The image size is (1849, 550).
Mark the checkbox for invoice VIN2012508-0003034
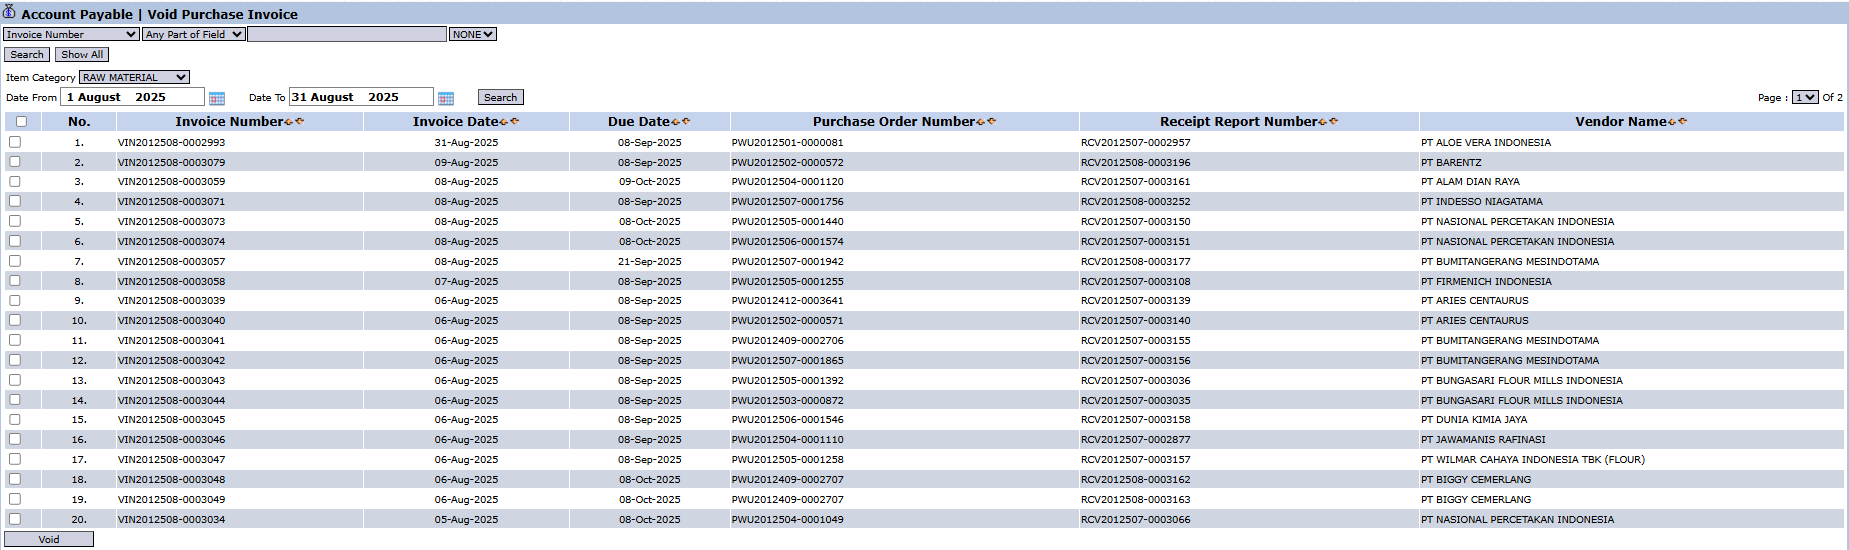coord(15,519)
